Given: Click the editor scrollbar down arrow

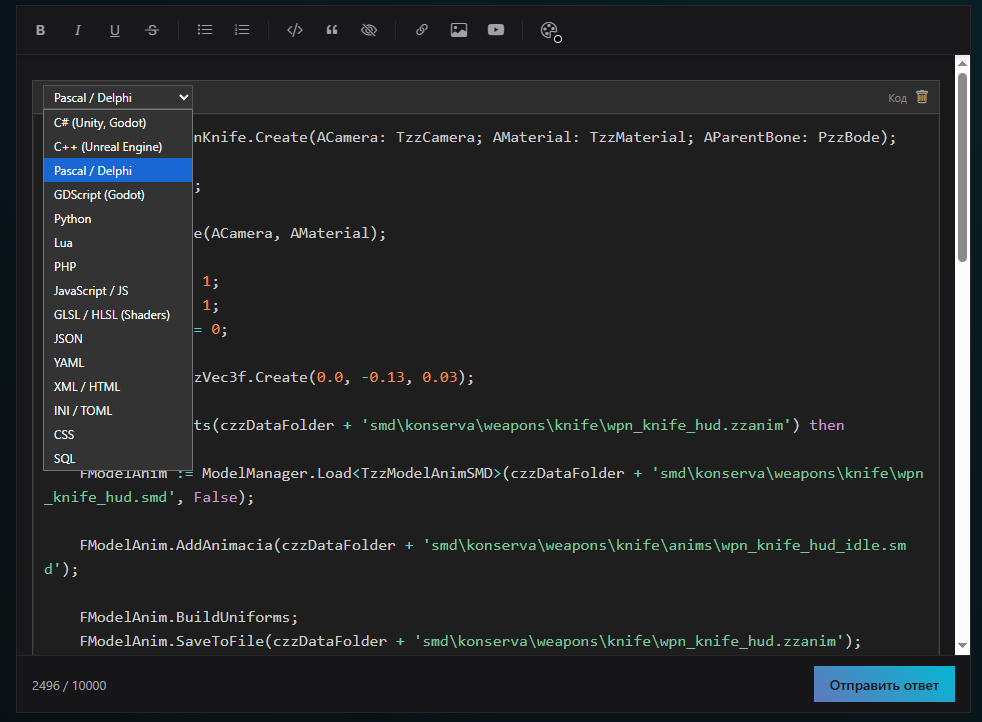Looking at the screenshot, I should pyautogui.click(x=963, y=646).
